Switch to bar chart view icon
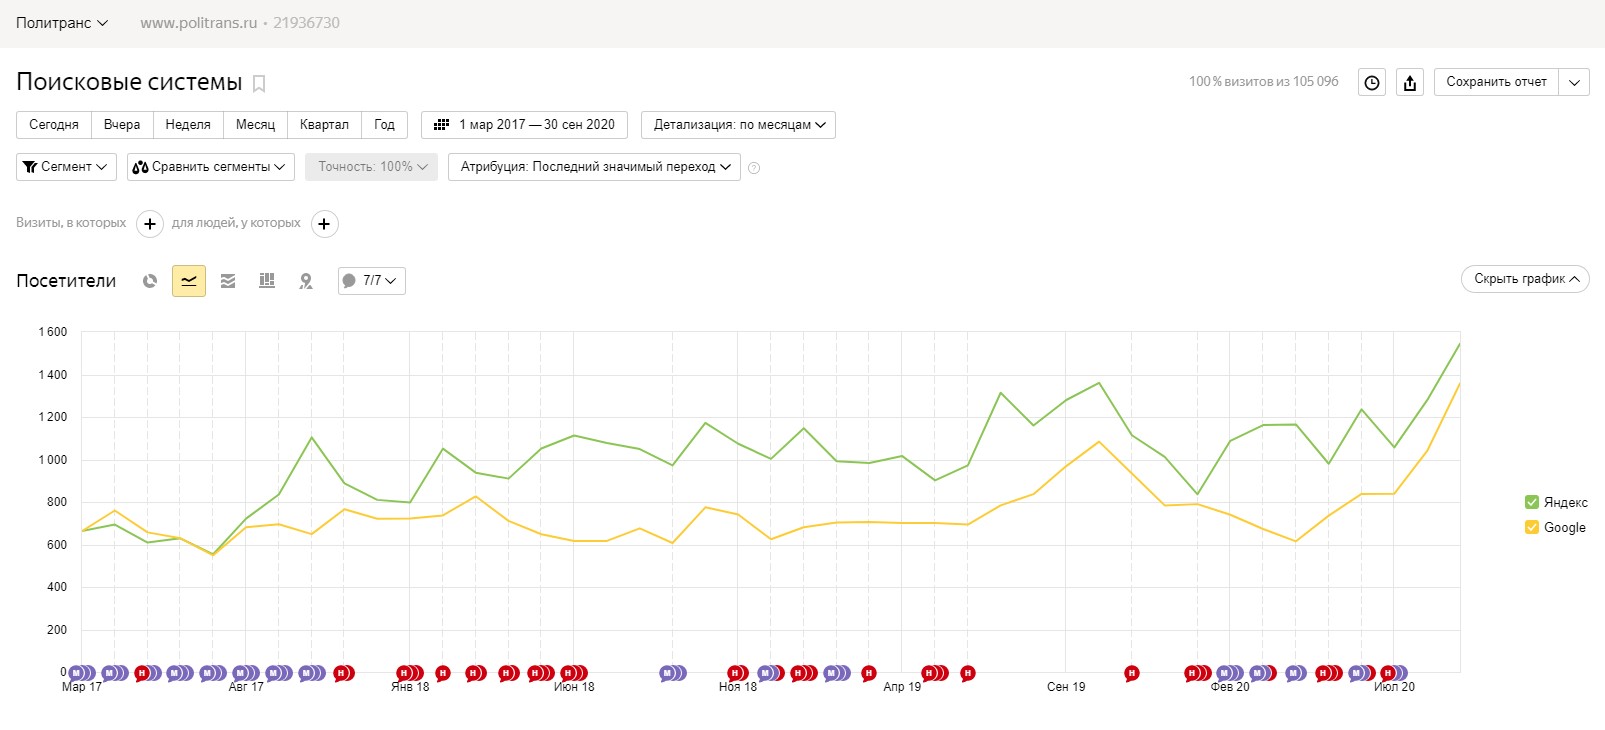 tap(267, 281)
